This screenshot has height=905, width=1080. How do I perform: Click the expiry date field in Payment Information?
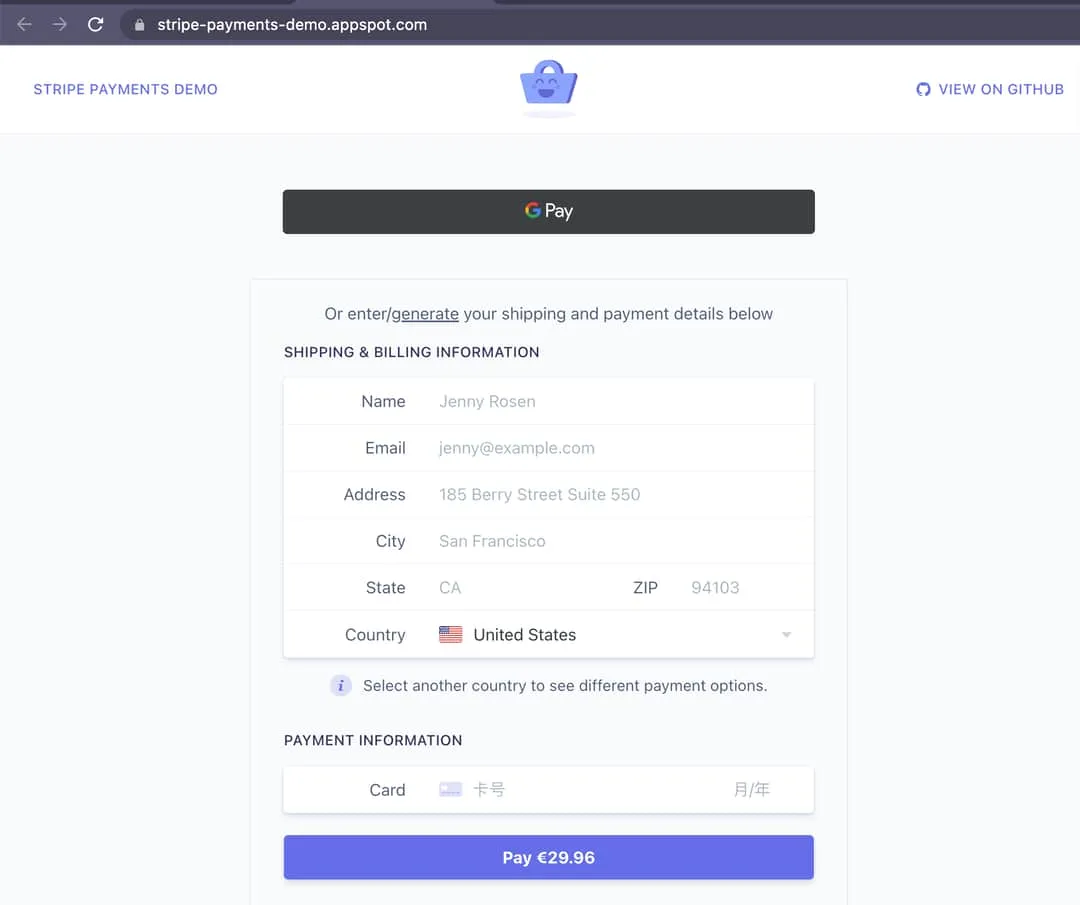tap(751, 789)
